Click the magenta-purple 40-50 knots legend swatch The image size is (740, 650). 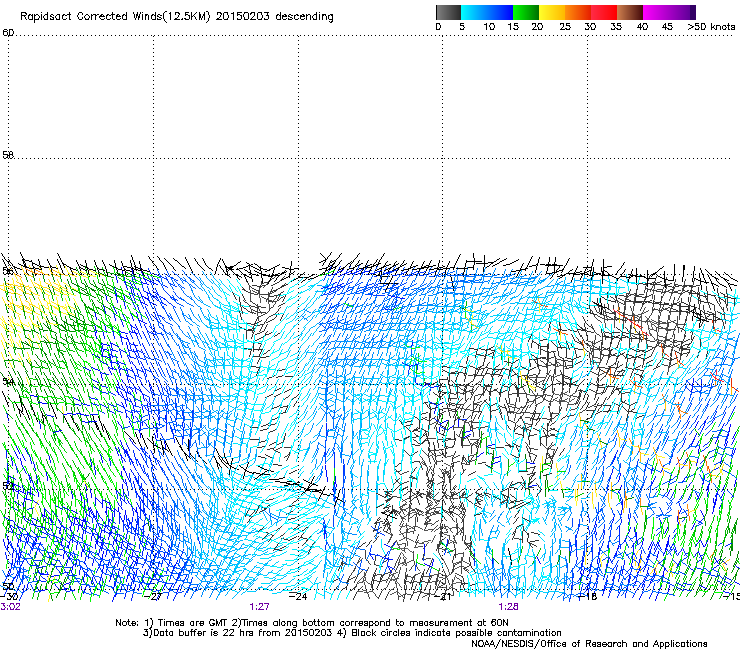point(669,12)
